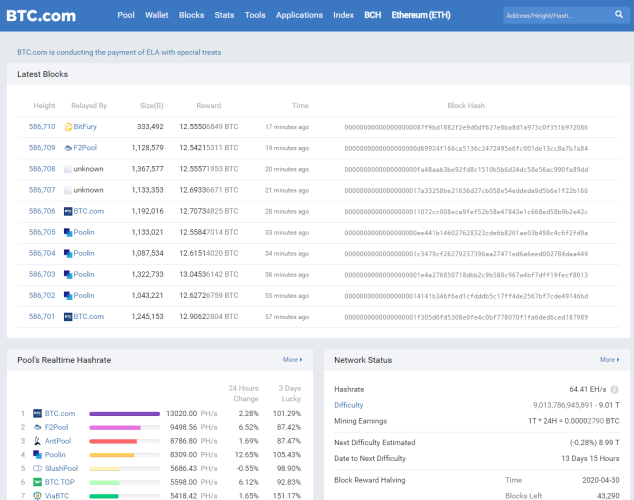
Task: Click the search magnifier icon
Action: coord(619,15)
